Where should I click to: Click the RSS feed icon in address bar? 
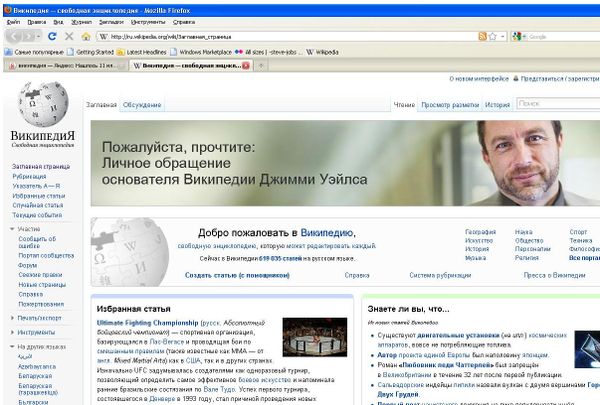(x=483, y=36)
